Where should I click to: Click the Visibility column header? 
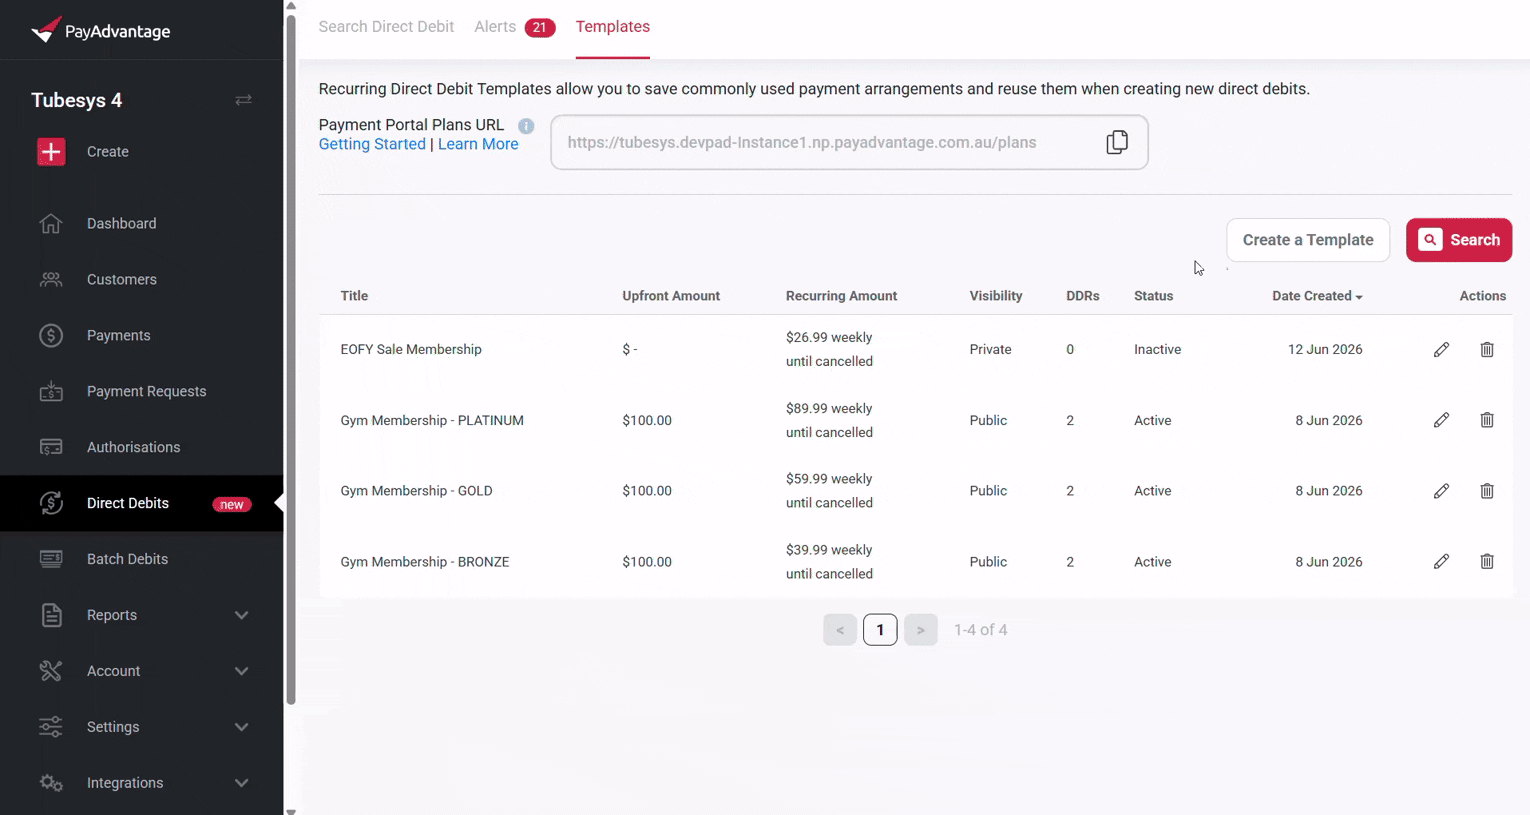pyautogui.click(x=996, y=296)
